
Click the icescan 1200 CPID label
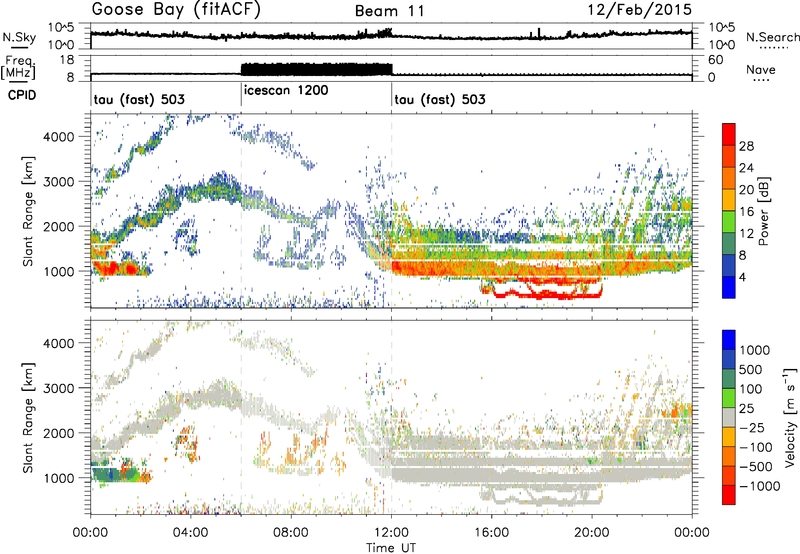click(x=286, y=90)
